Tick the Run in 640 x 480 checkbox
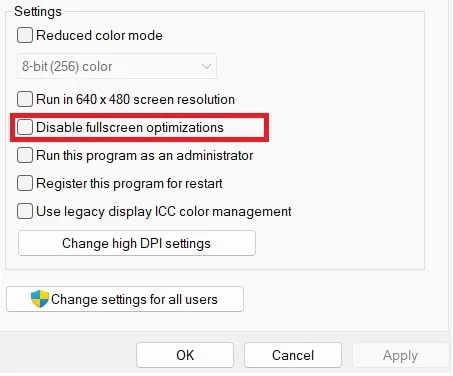The height and width of the screenshot is (376, 453). tap(25, 99)
